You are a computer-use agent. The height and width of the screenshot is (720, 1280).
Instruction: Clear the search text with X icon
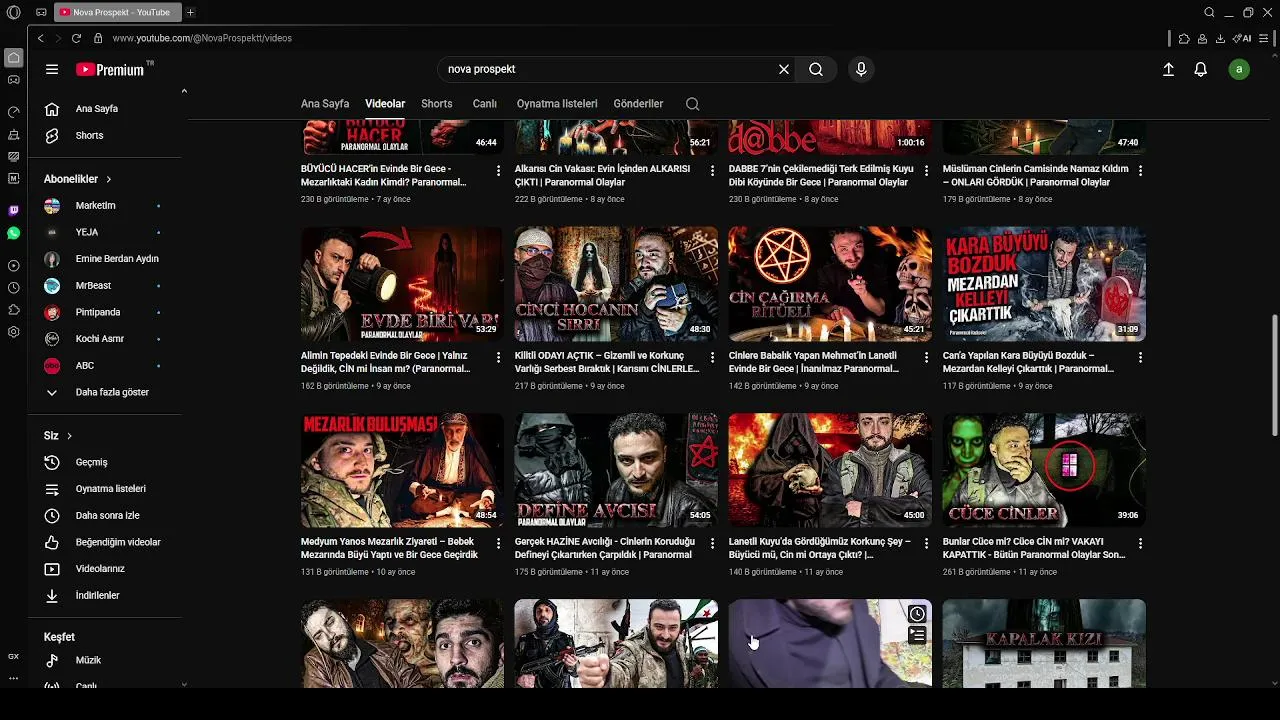point(784,69)
